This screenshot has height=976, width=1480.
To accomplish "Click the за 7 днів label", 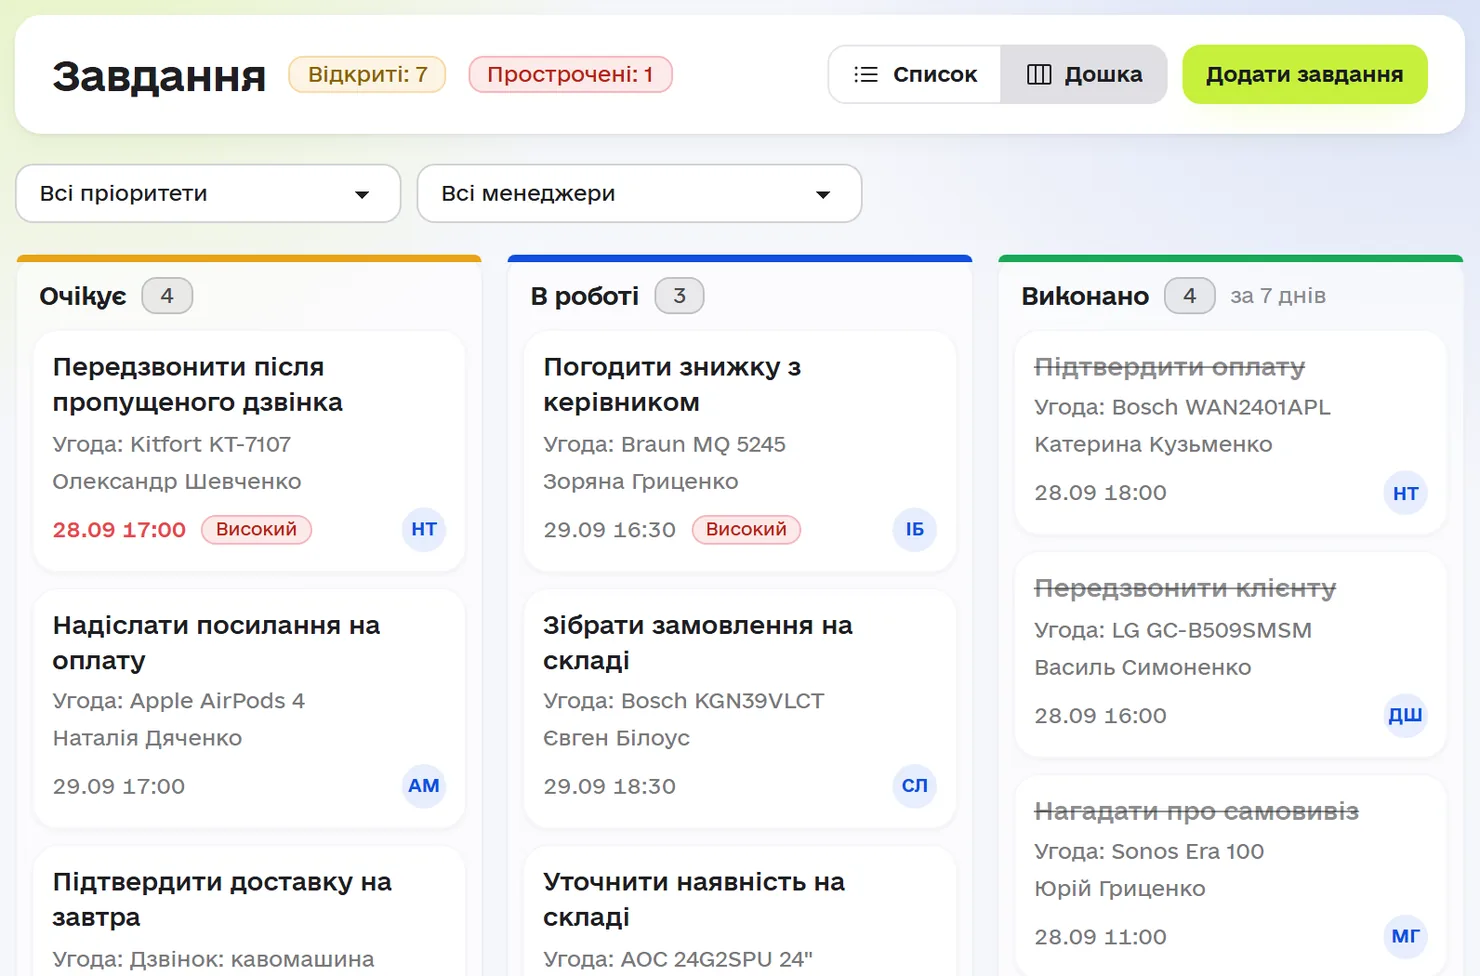I will [x=1278, y=296].
